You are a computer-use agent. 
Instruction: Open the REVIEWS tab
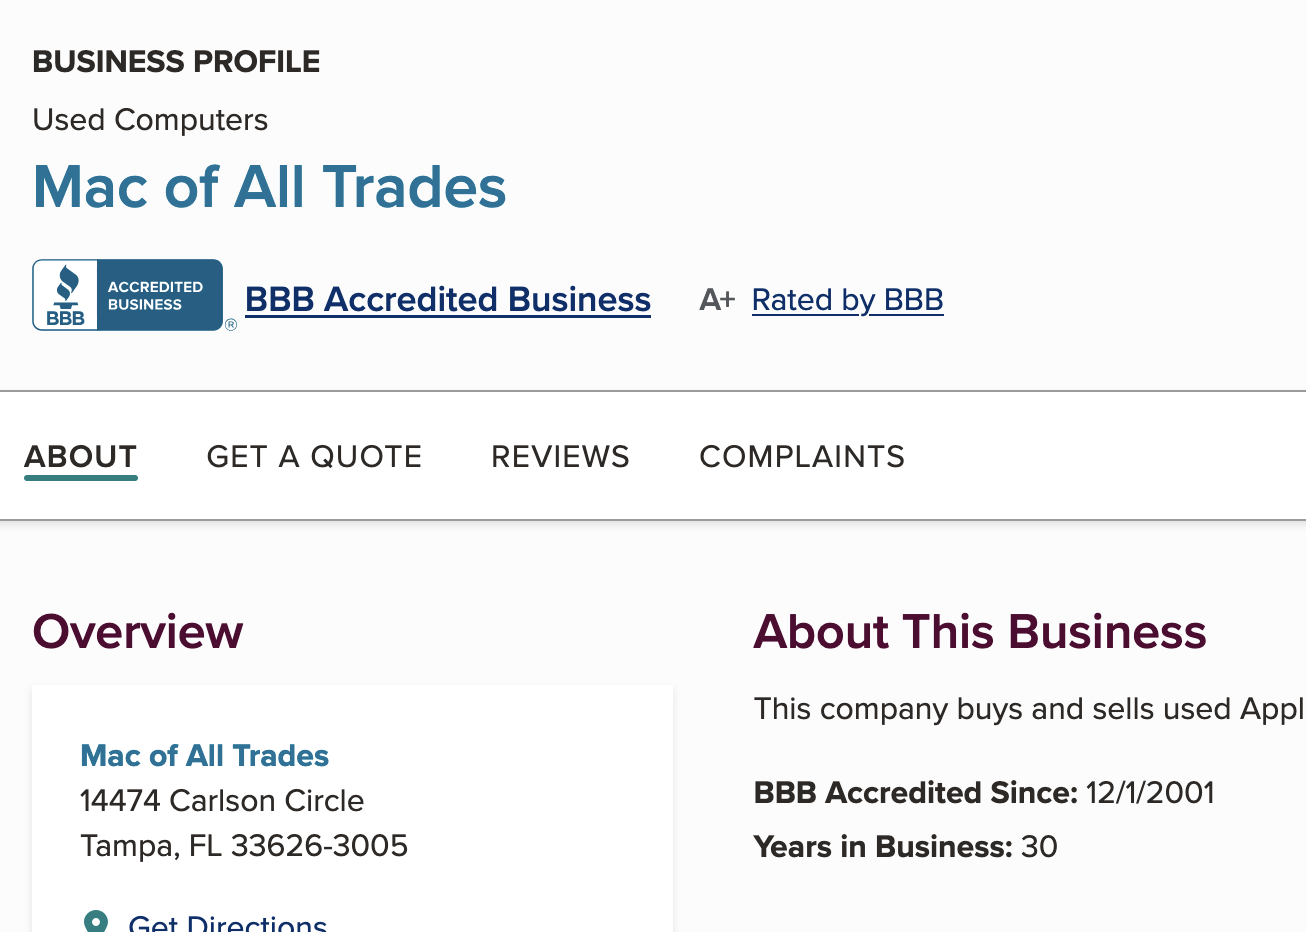pyautogui.click(x=560, y=456)
